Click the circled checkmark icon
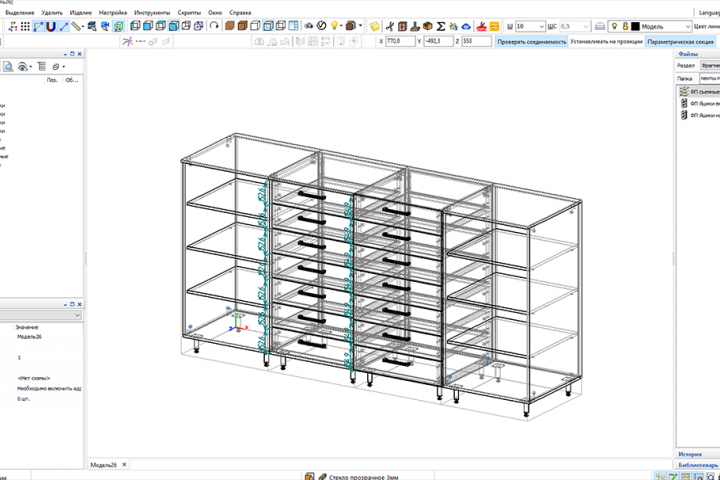 click(321, 26)
